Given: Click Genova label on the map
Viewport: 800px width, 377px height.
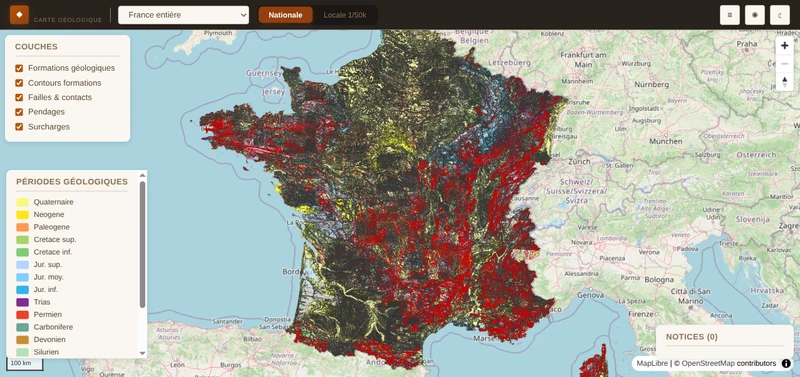Looking at the screenshot, I should click(591, 295).
